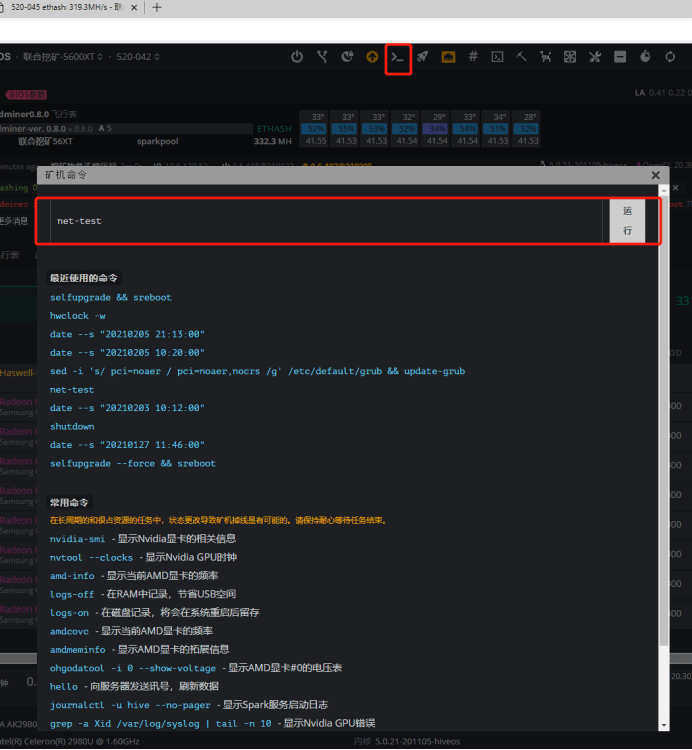692x750 pixels.
Task: Open the run command terminal icon
Action: tap(398, 57)
